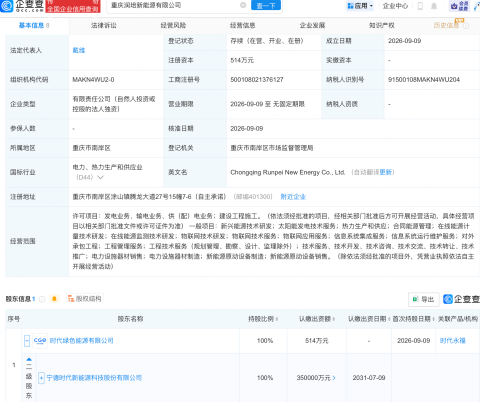Viewport: 480px width, 402px height.
Task: Open the 时代绿色能源有限公司 shareholder link
Action: pyautogui.click(x=82, y=341)
